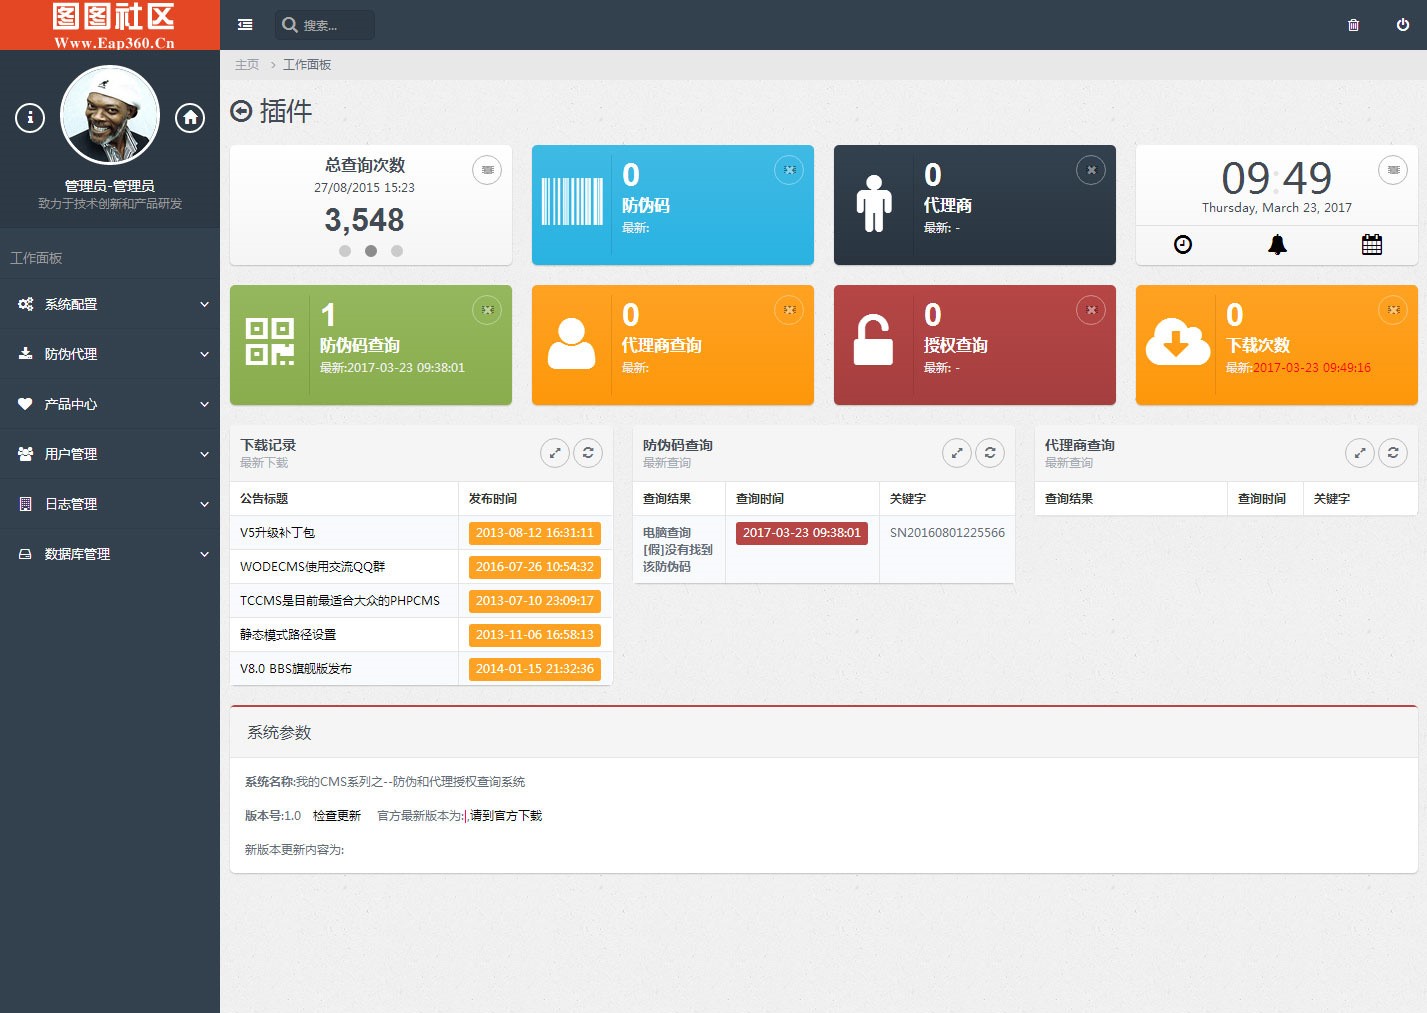Screen dimensions: 1427x1013
Task: Open the info icon beside avatar
Action: pyautogui.click(x=30, y=118)
